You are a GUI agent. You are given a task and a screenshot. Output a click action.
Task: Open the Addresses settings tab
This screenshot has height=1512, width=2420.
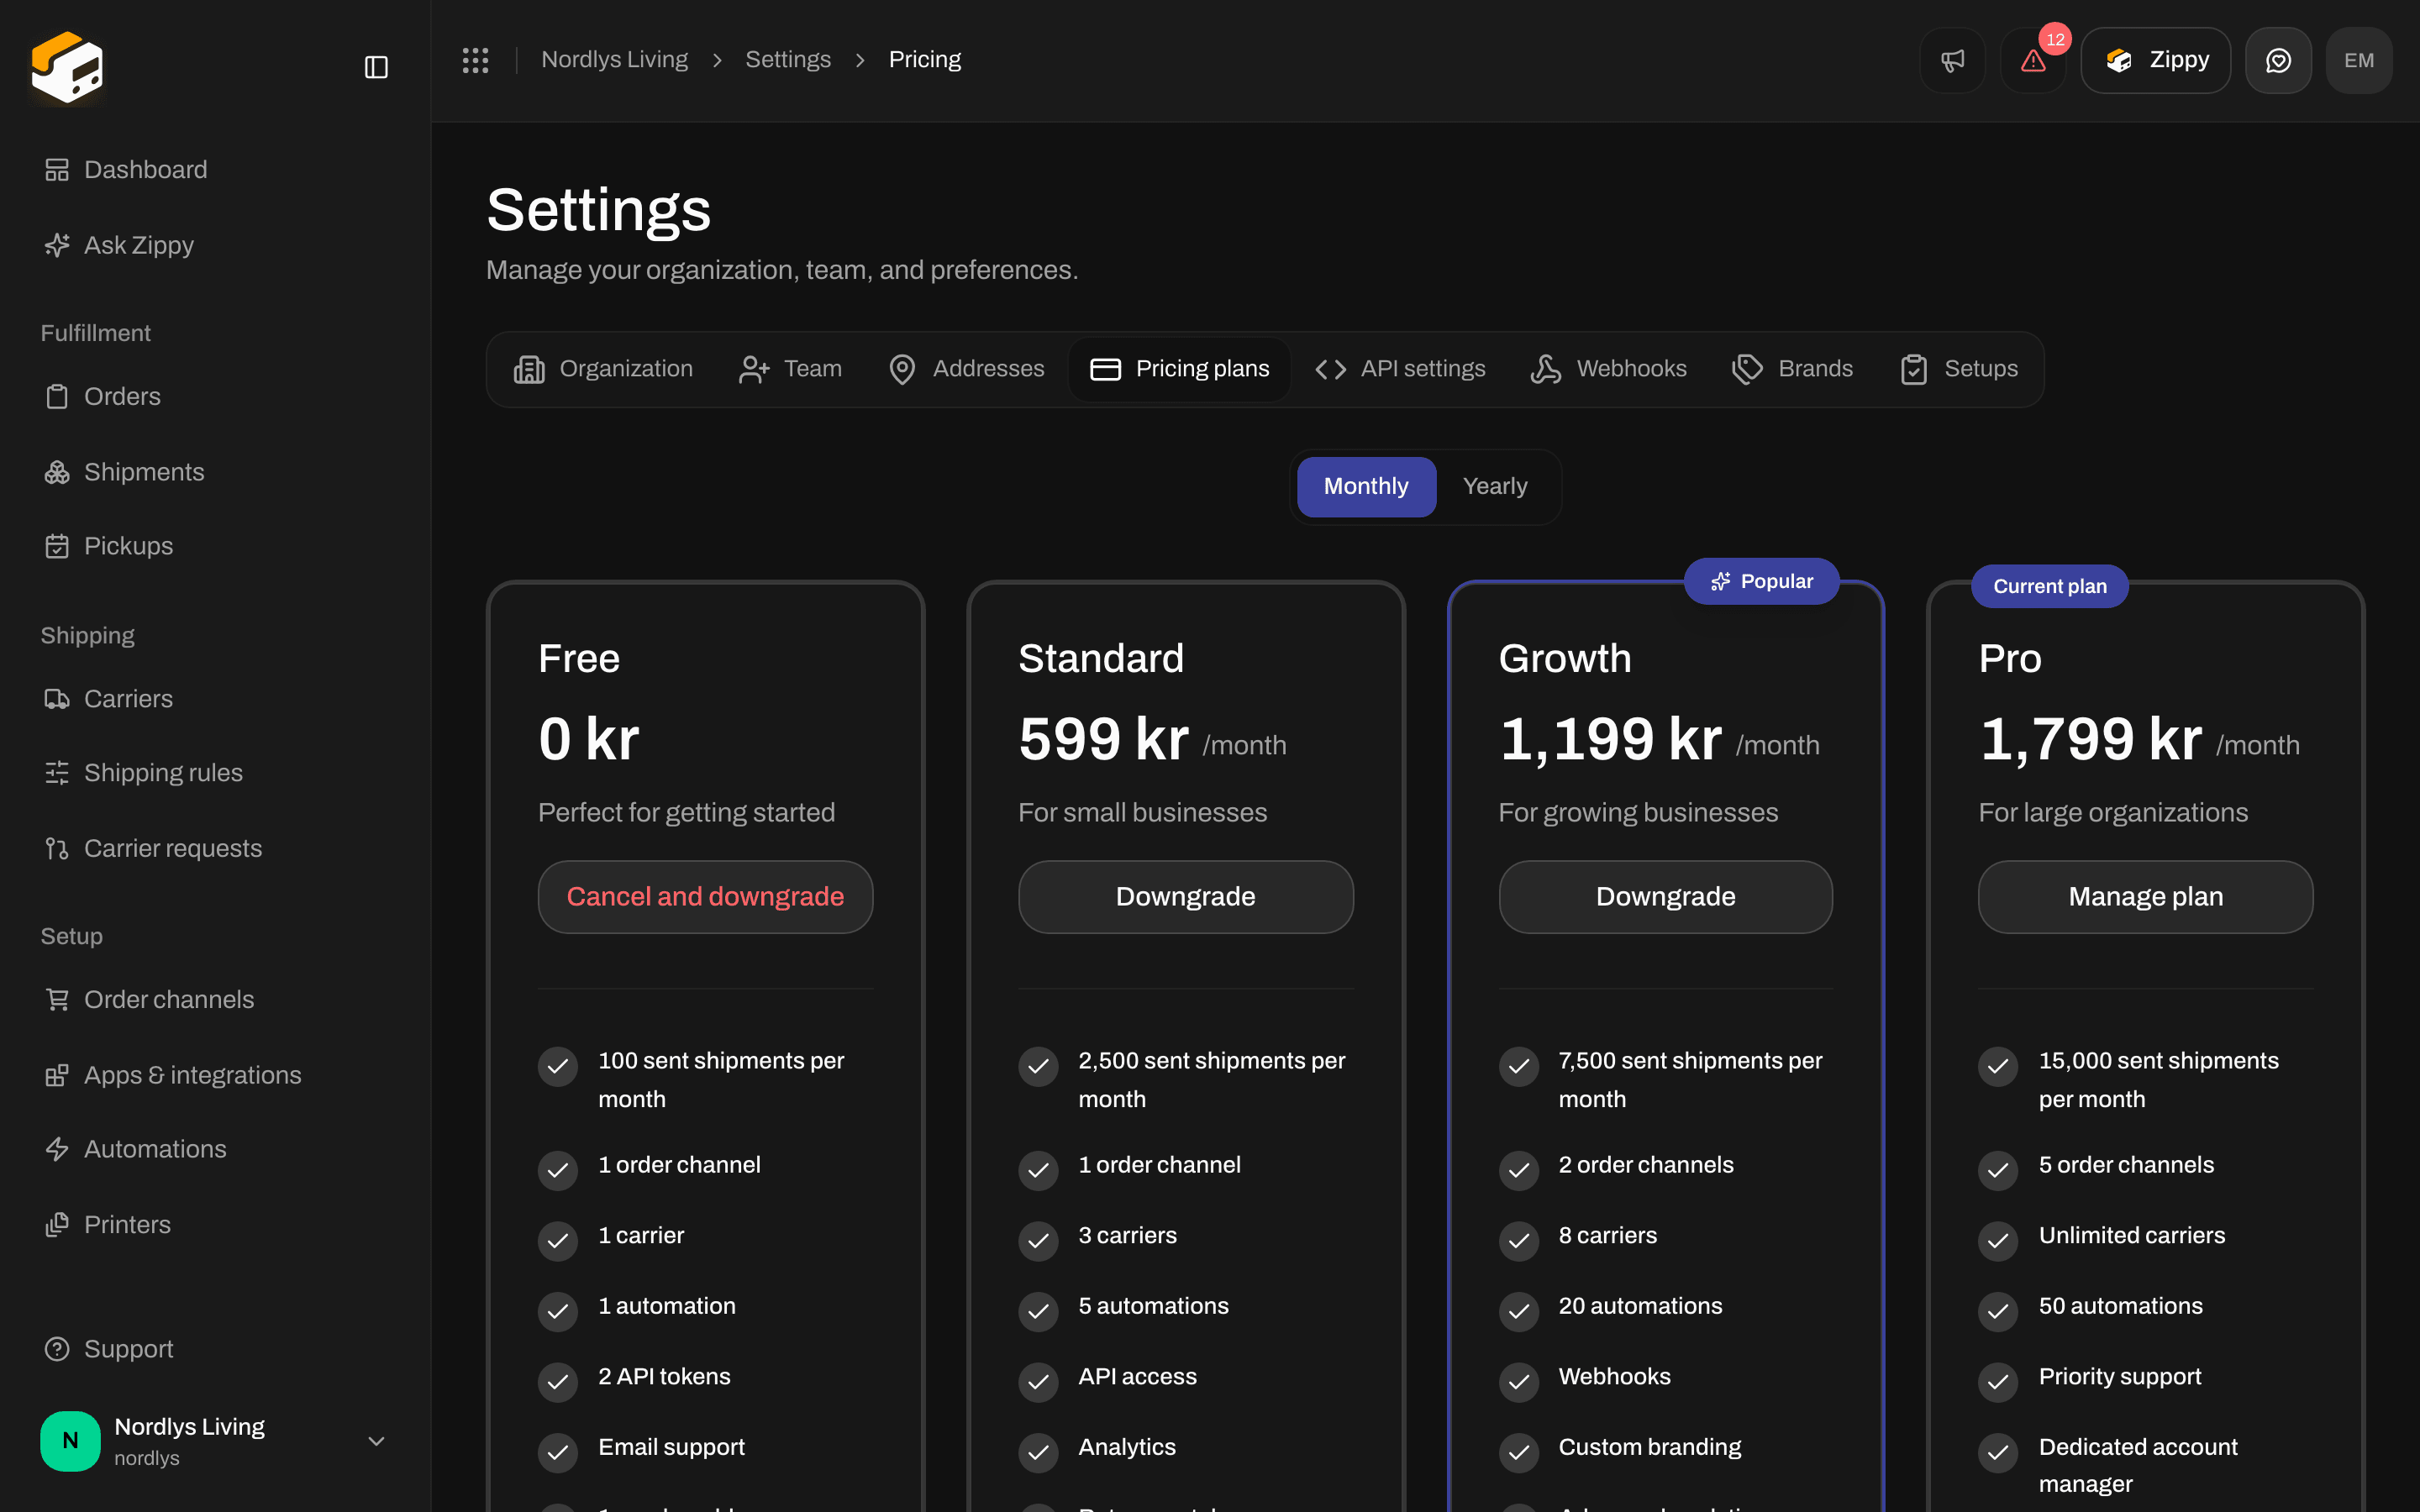[x=966, y=369]
